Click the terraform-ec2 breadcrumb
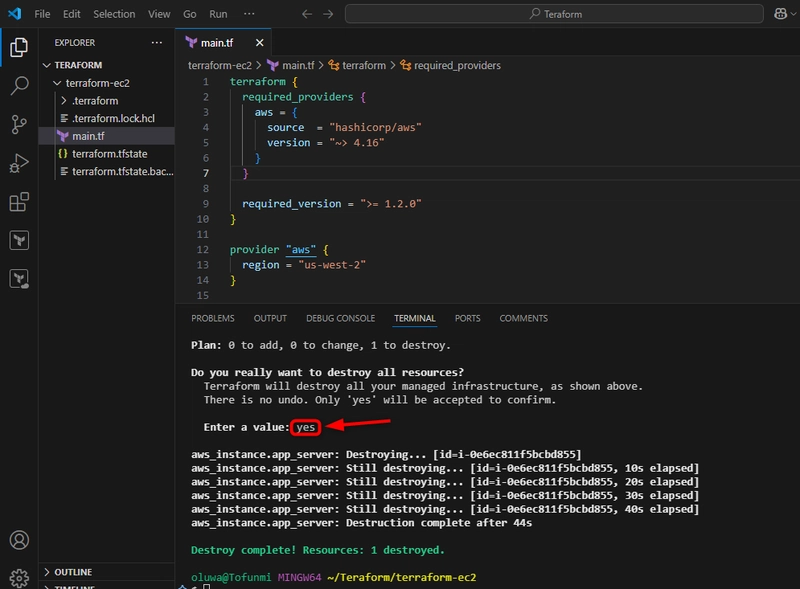The height and width of the screenshot is (589, 800). (220, 65)
